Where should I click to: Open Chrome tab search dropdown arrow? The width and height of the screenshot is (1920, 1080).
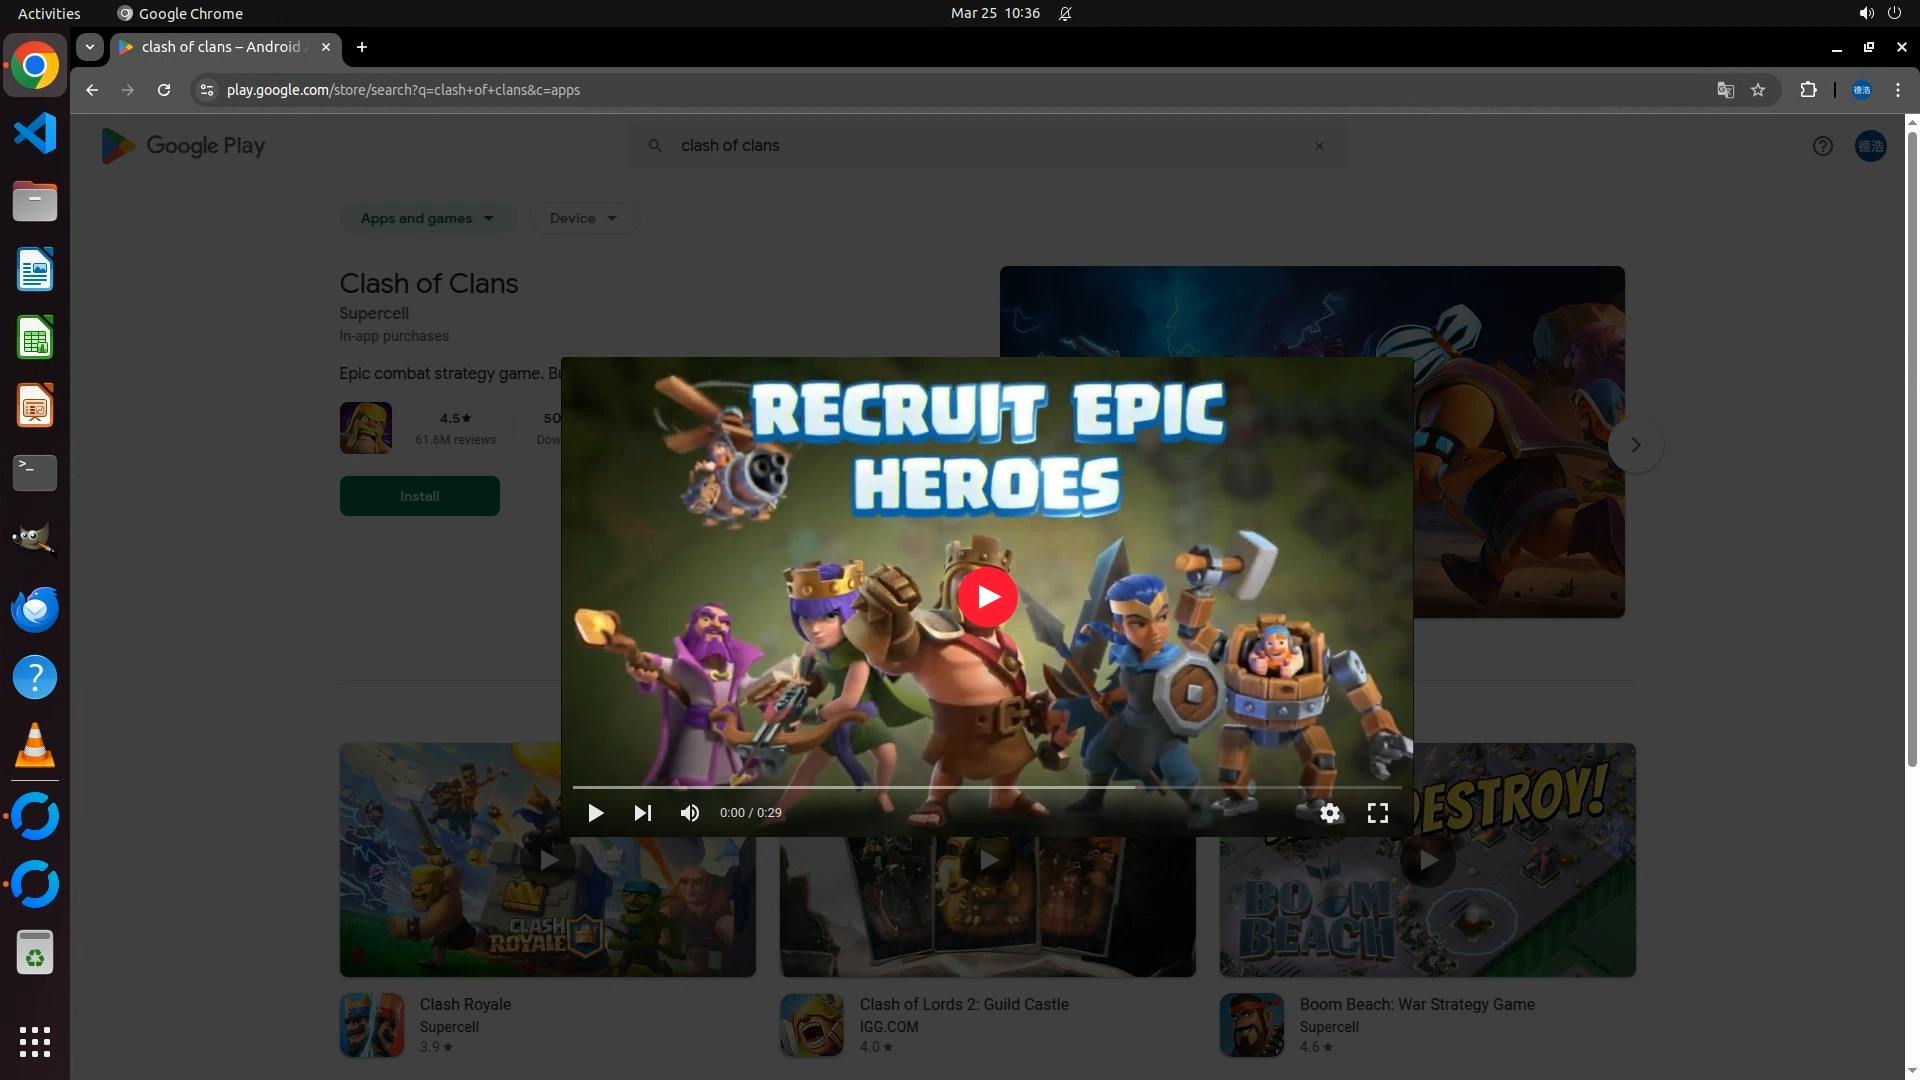click(90, 47)
